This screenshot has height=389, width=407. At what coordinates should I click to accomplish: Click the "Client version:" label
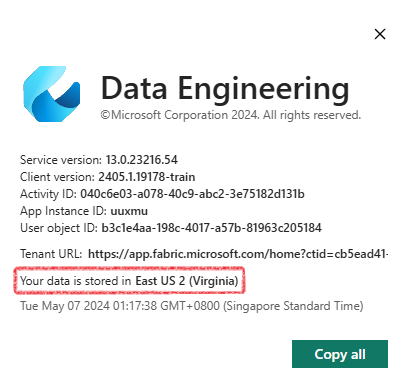(x=57, y=177)
